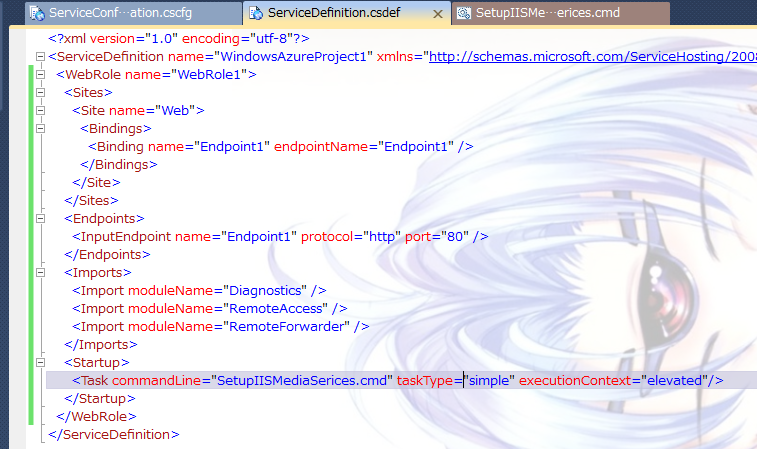Click the xml version declaration line
Viewport: 757px width, 449px height.
(179, 39)
